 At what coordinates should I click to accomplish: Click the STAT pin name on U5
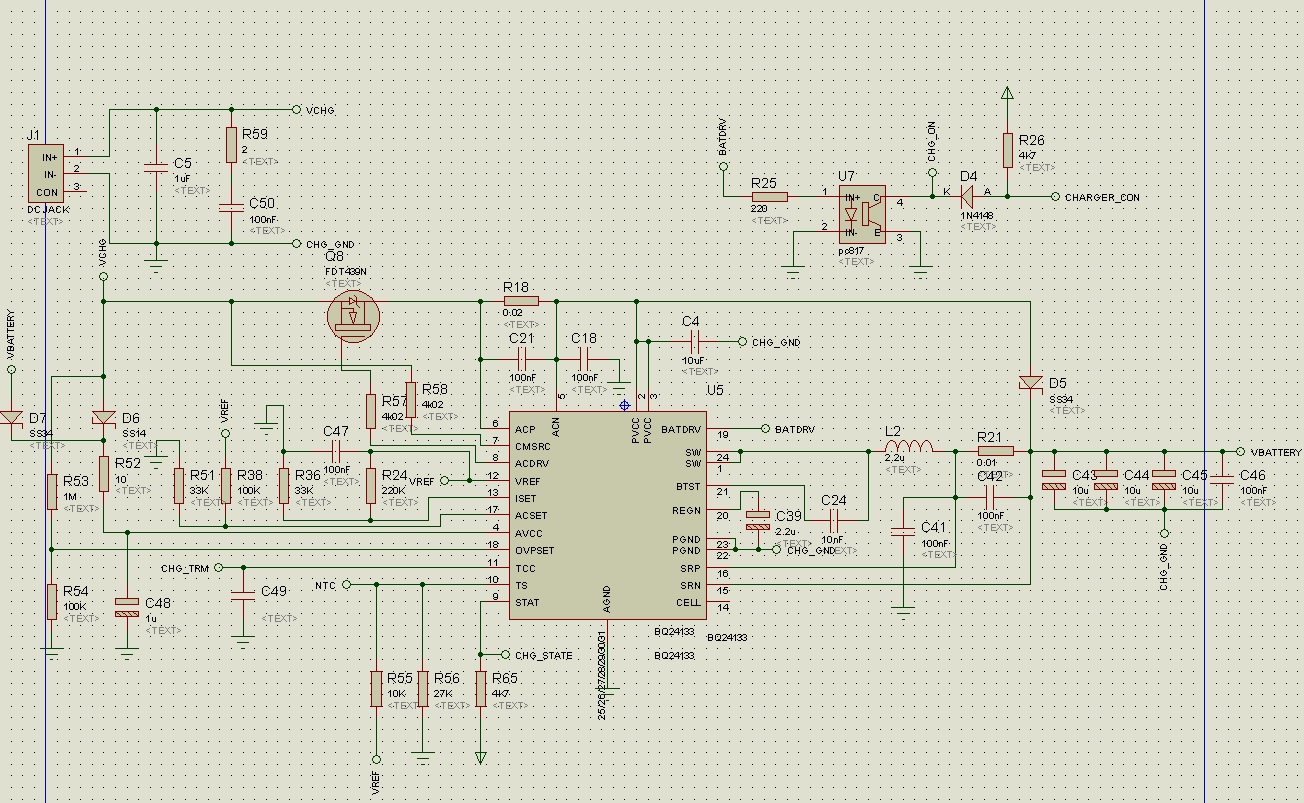pos(527,602)
